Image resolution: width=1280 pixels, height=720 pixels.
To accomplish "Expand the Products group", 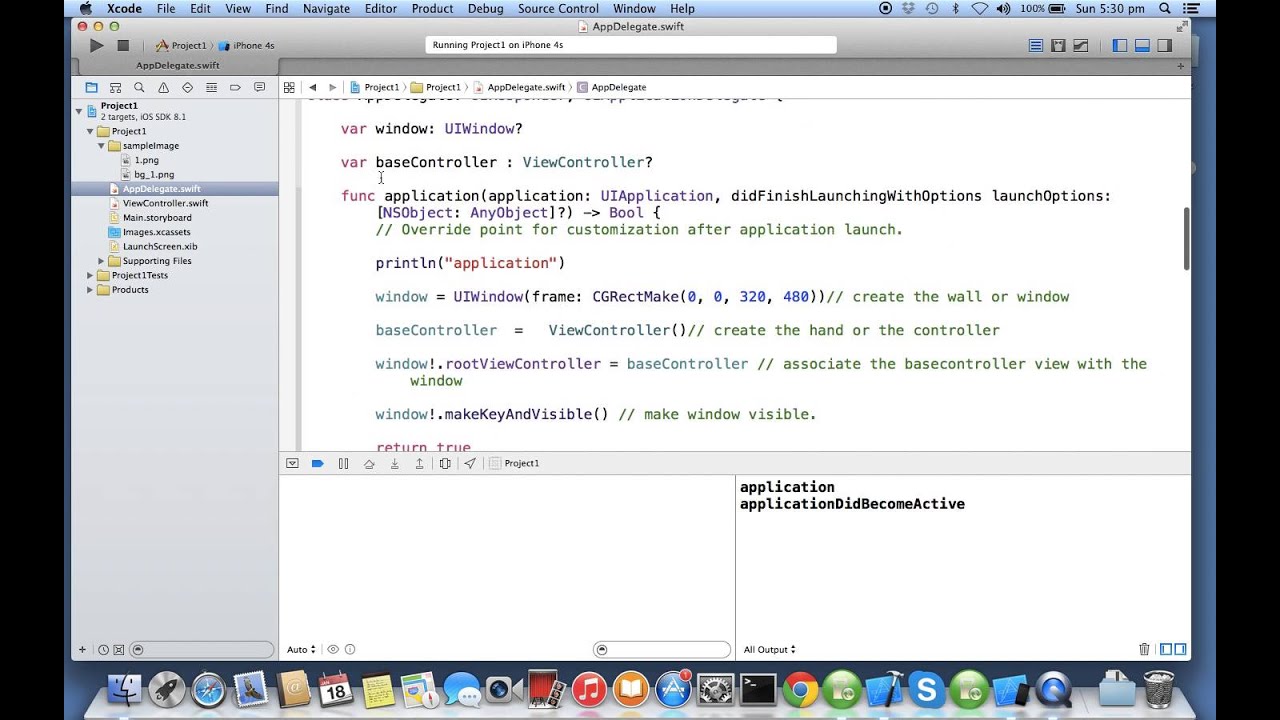I will [89, 290].
